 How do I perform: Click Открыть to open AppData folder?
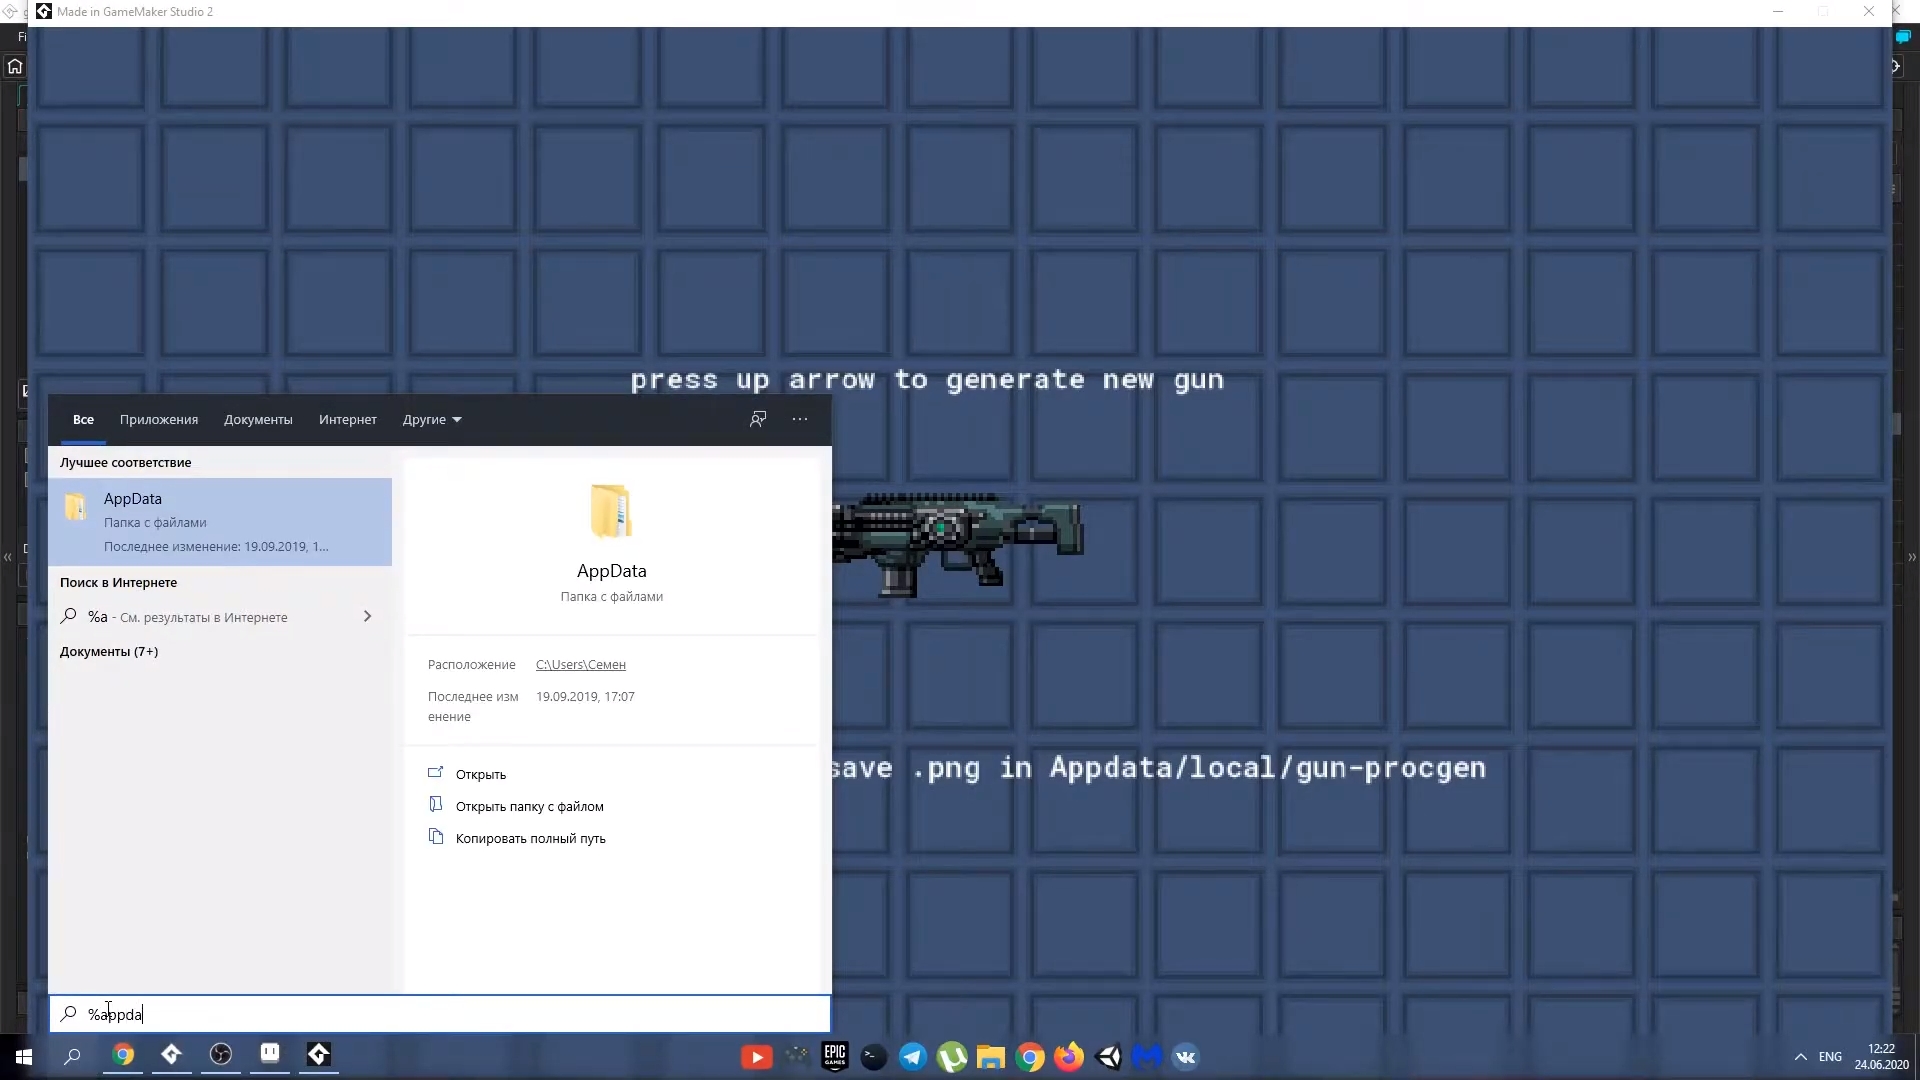pos(481,774)
